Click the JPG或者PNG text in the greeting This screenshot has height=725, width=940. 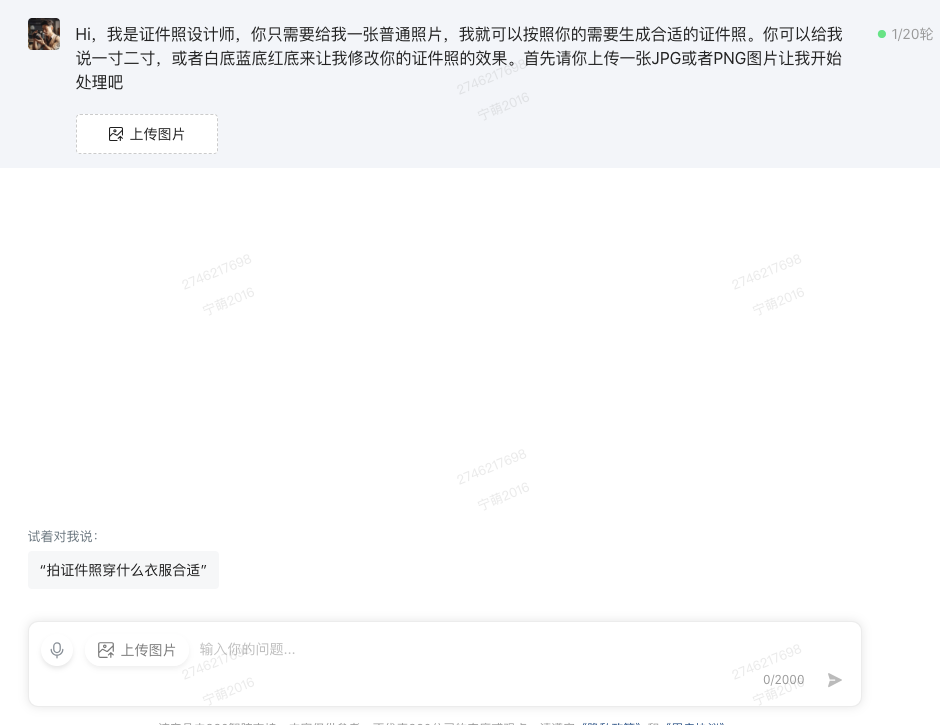[x=698, y=58]
